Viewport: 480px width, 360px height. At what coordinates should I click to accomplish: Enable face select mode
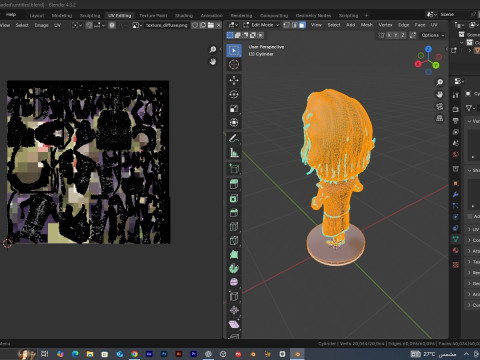pos(302,25)
